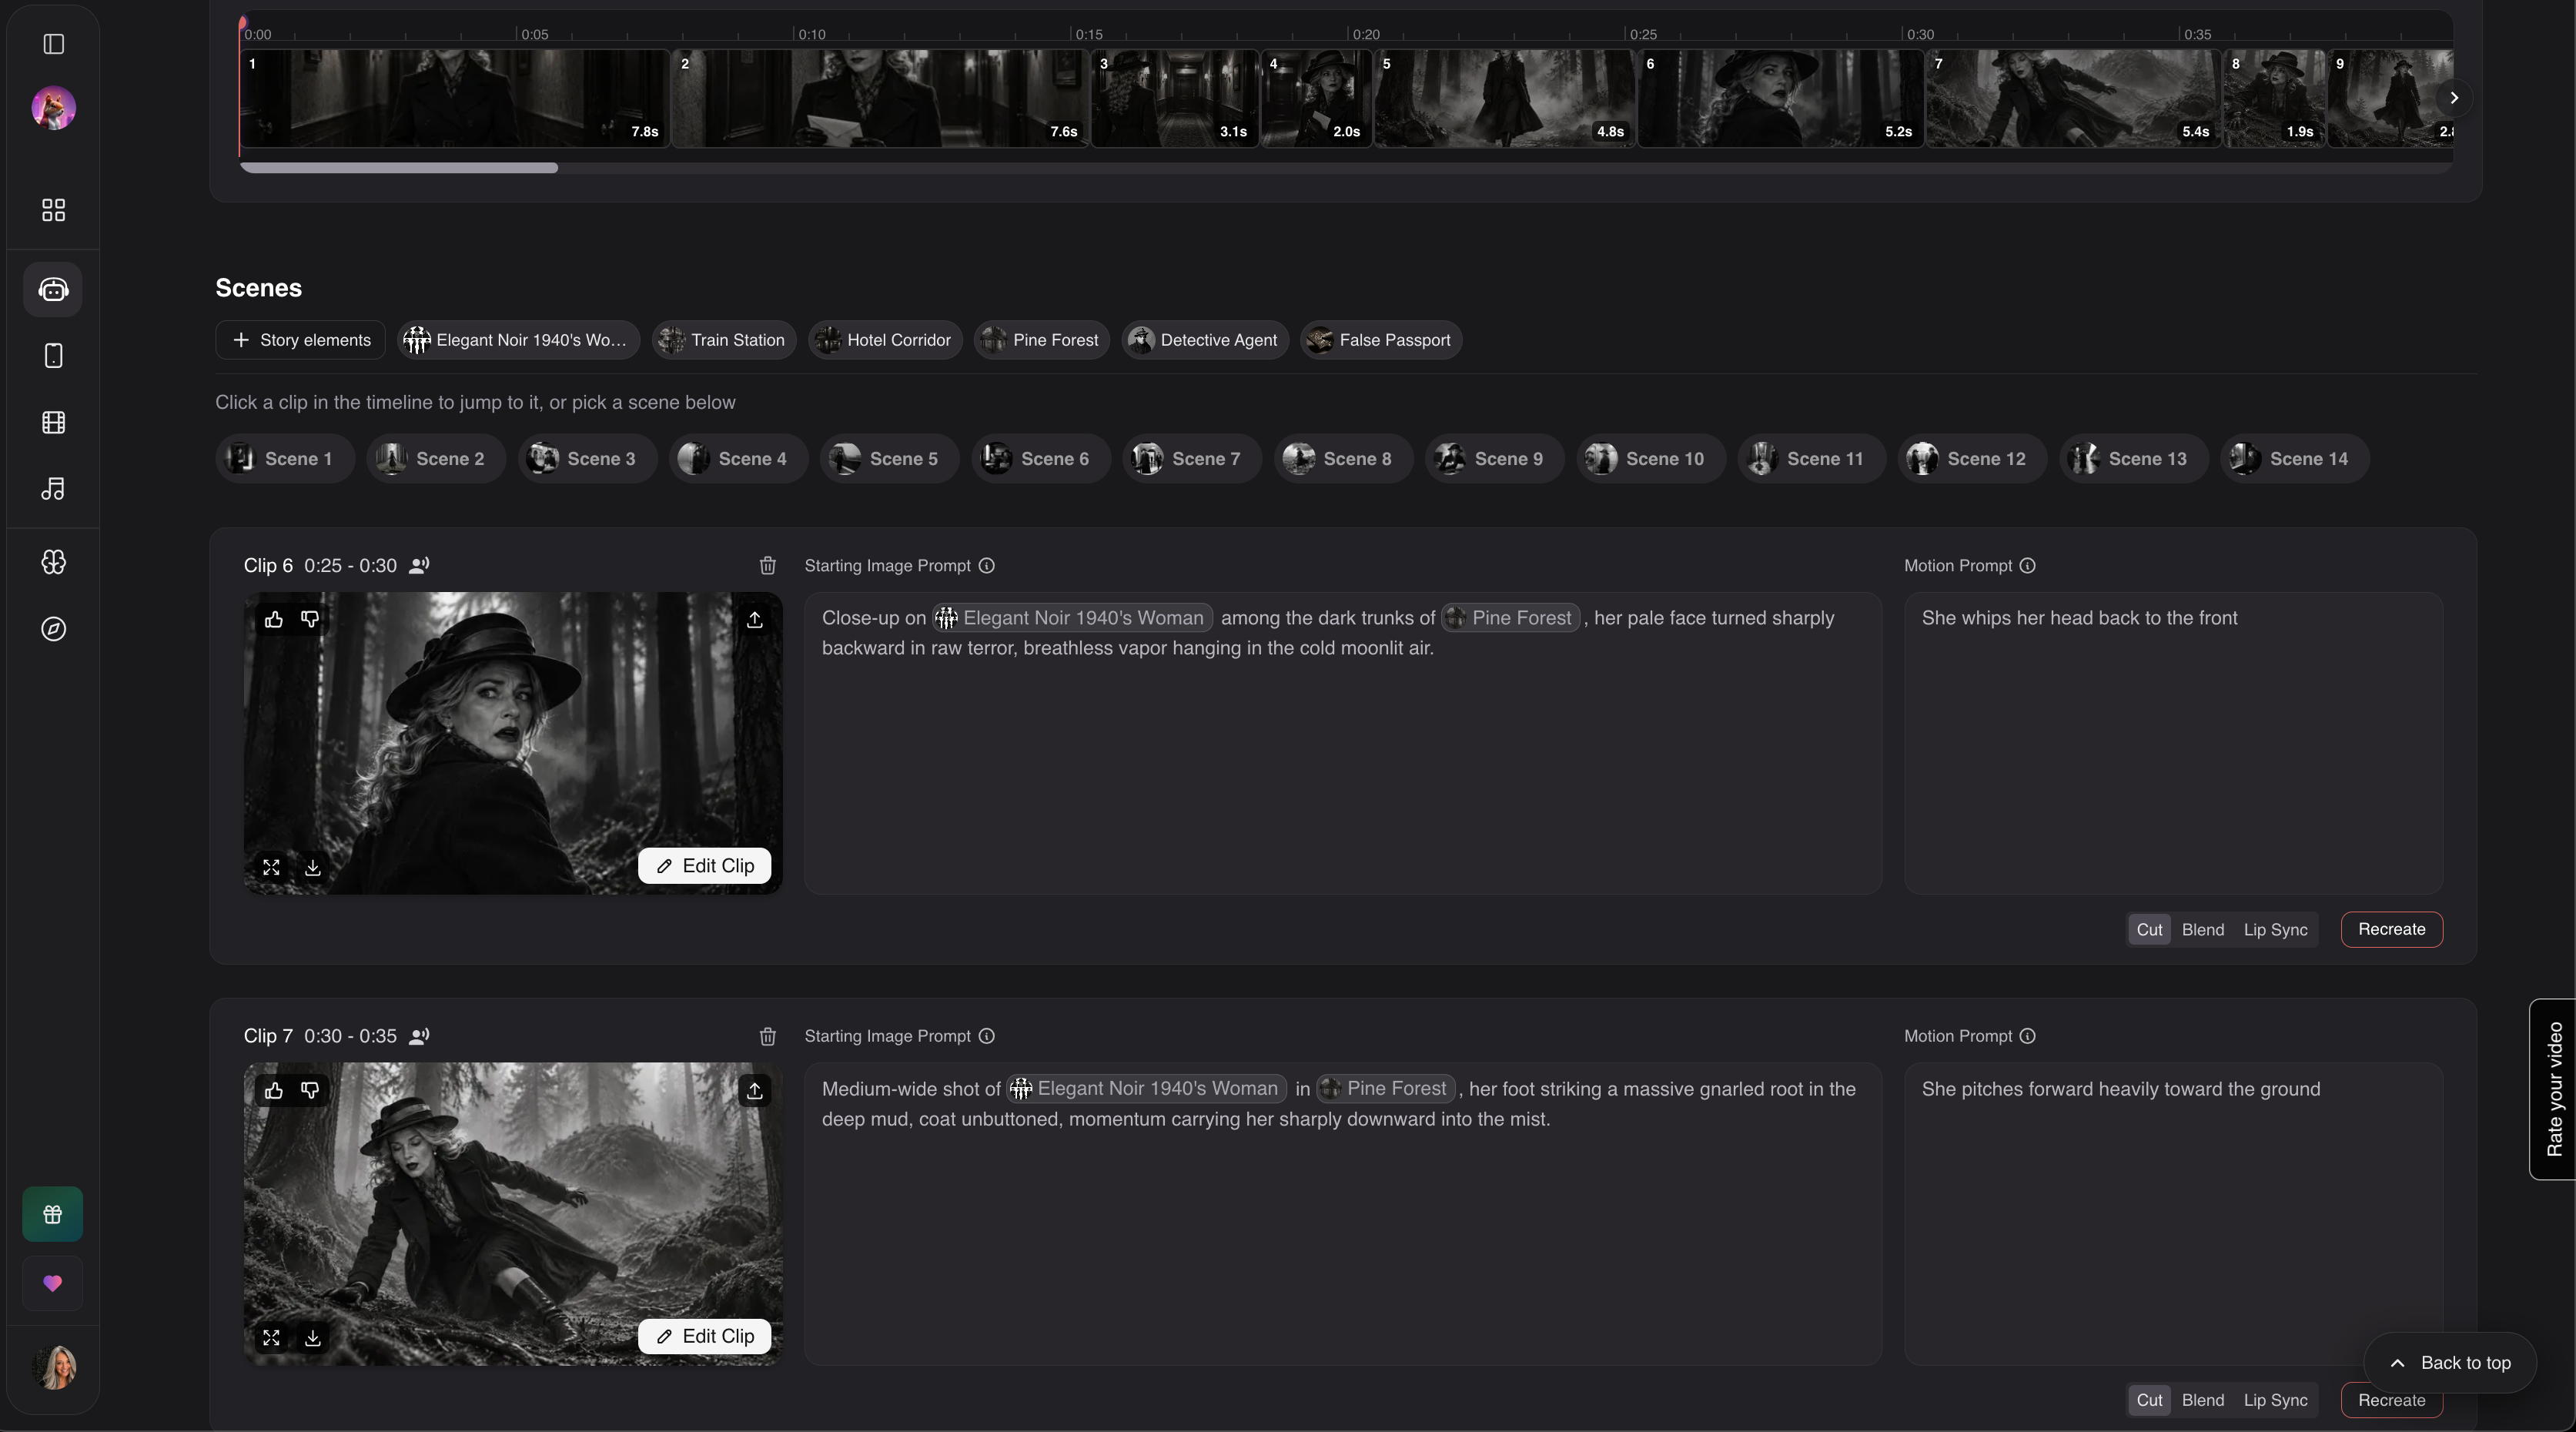Click the timeline horizontal scrollbar
The height and width of the screenshot is (1432, 2576).
coord(399,168)
